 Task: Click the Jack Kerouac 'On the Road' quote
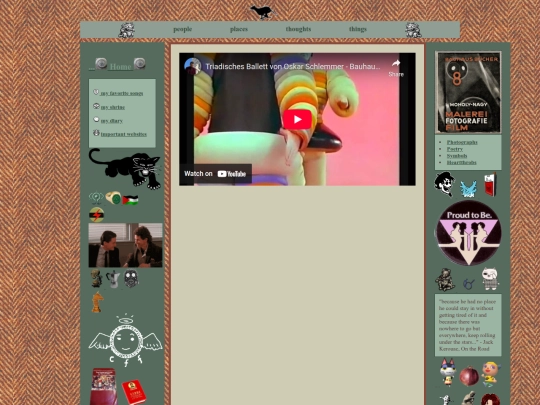click(468, 325)
